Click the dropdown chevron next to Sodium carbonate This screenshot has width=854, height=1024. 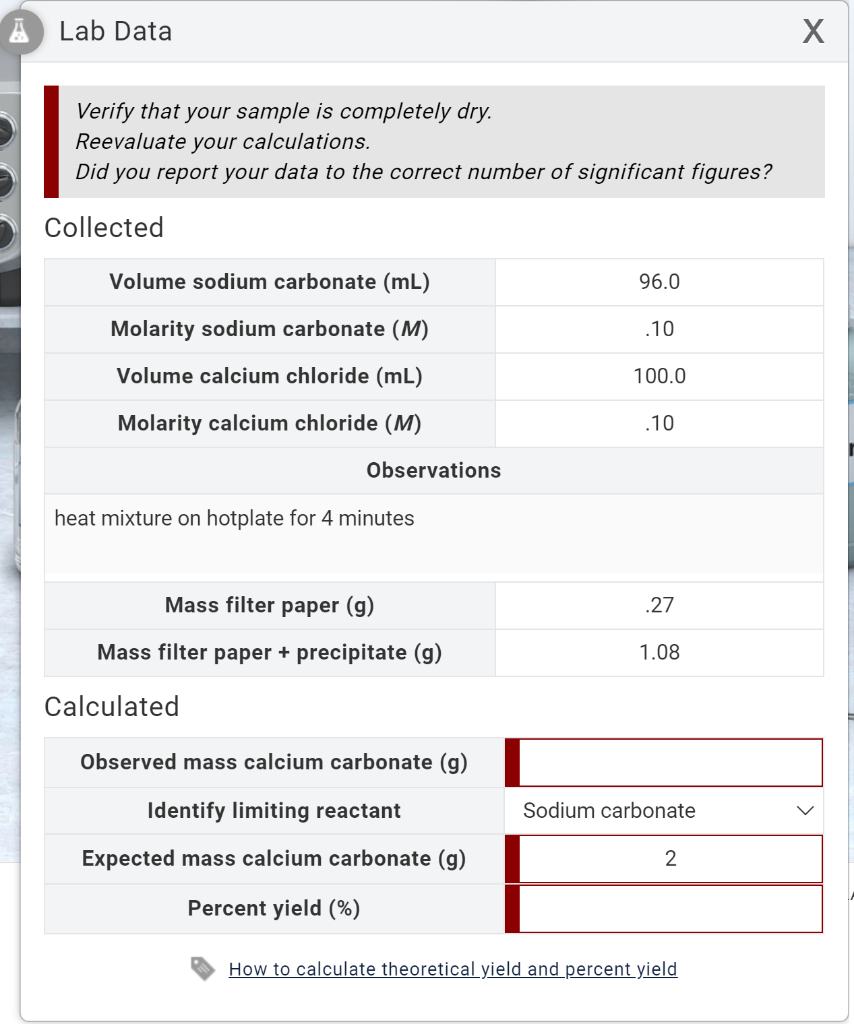pyautogui.click(x=805, y=811)
